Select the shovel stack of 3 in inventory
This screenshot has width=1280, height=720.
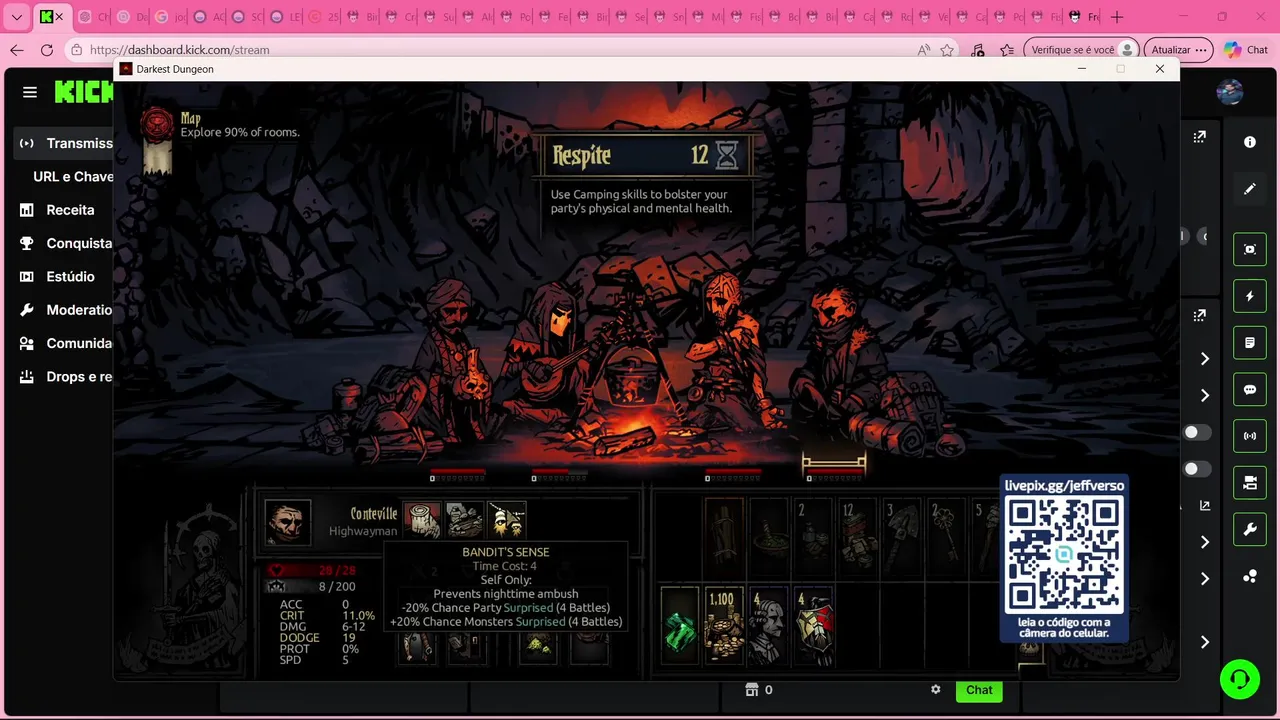[x=901, y=538]
